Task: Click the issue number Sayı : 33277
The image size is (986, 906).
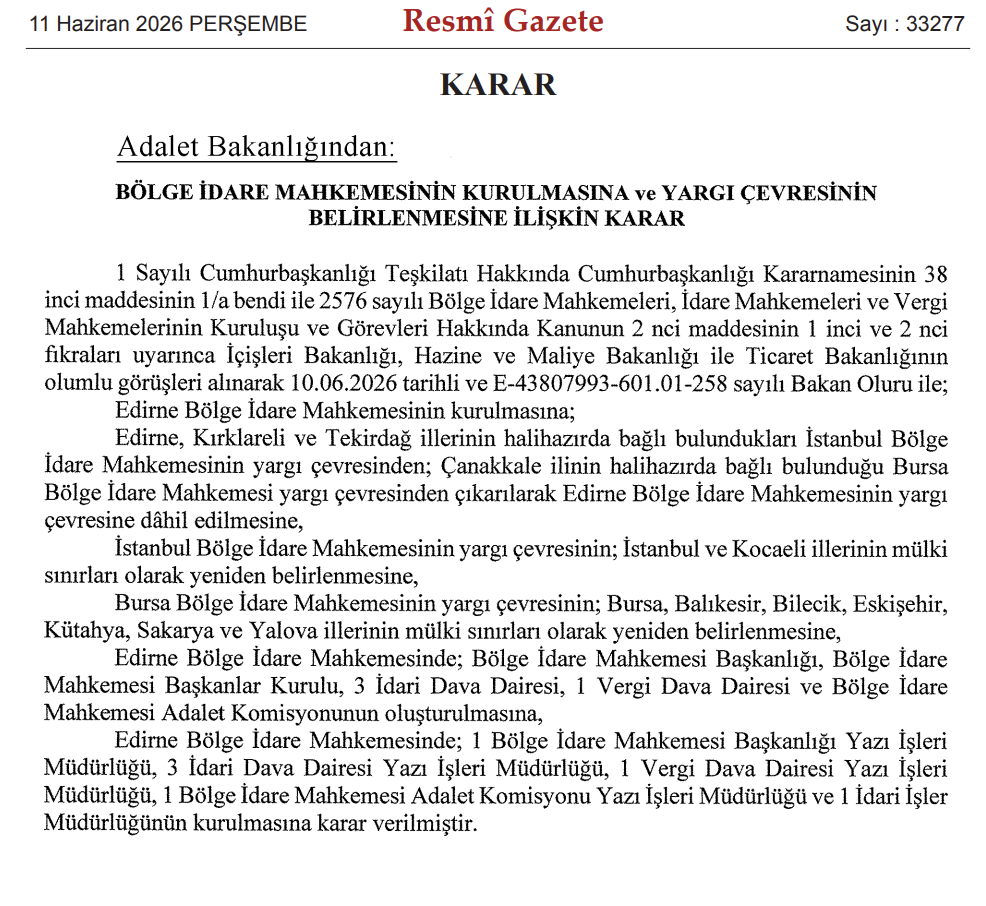Action: point(905,24)
